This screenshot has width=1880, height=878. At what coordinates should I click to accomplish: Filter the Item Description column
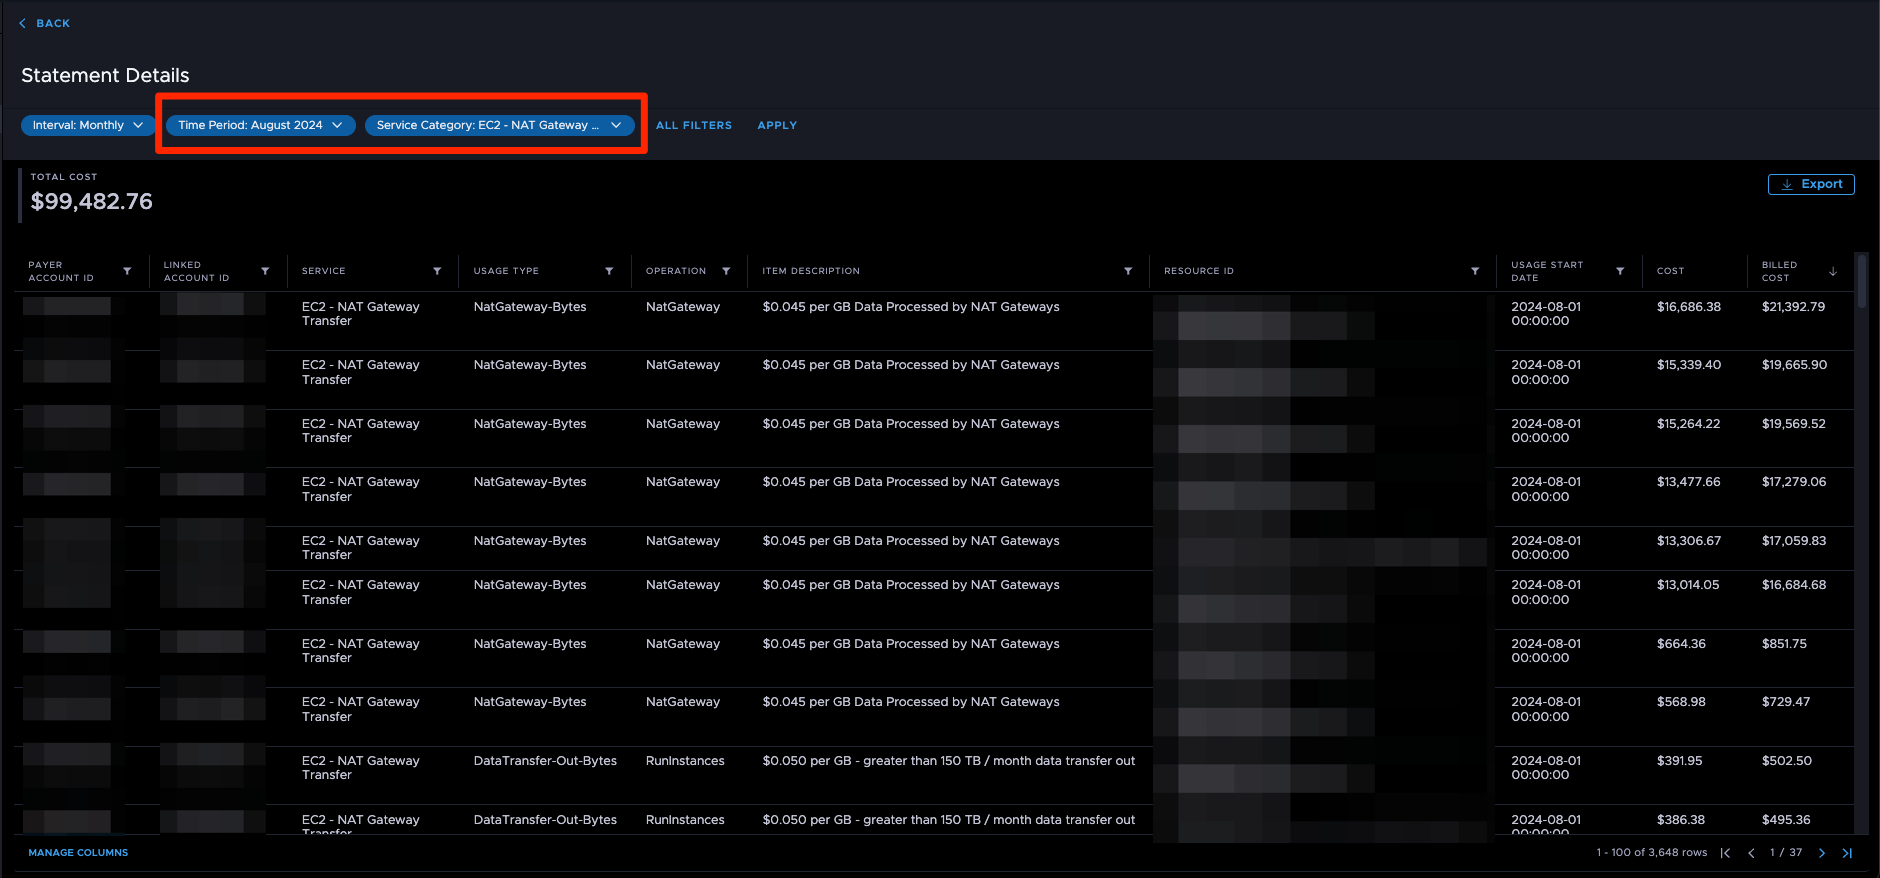click(x=1128, y=271)
